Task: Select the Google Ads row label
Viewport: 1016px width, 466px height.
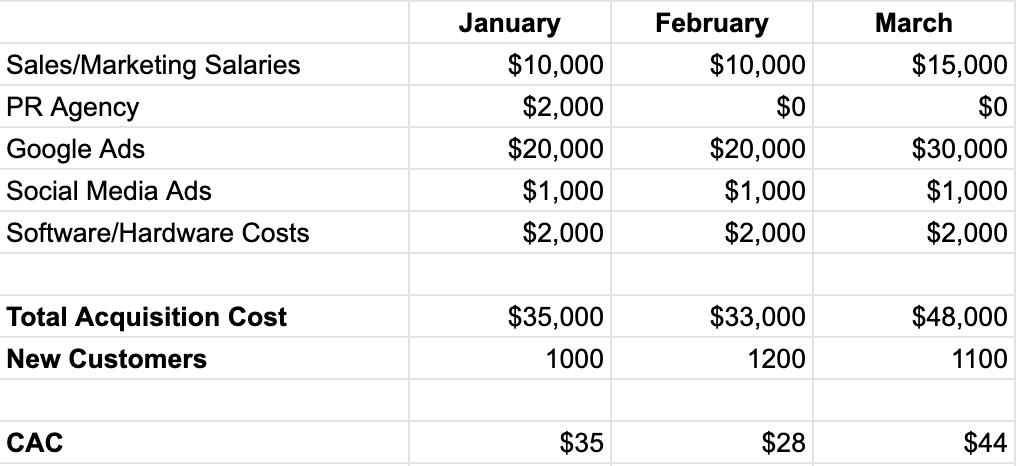Action: click(x=76, y=149)
